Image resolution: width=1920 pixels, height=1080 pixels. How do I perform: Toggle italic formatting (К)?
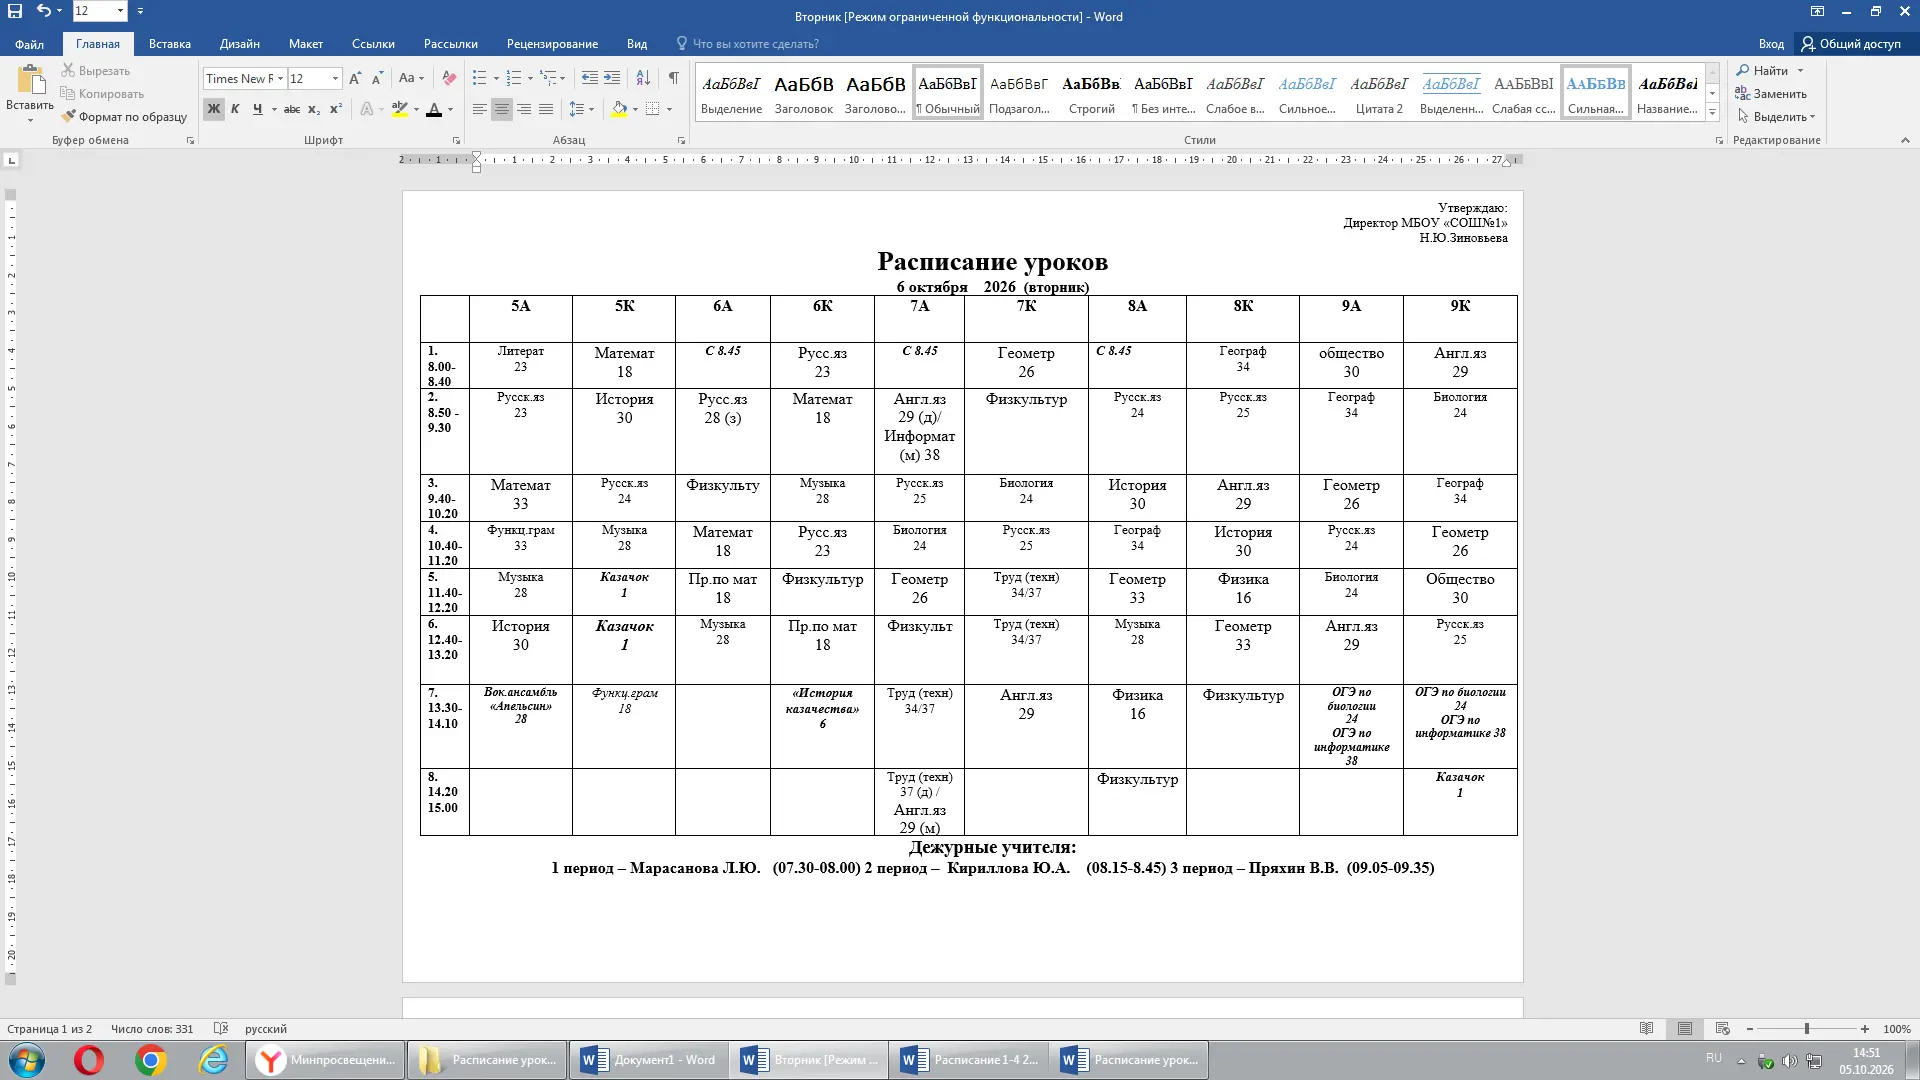[235, 109]
